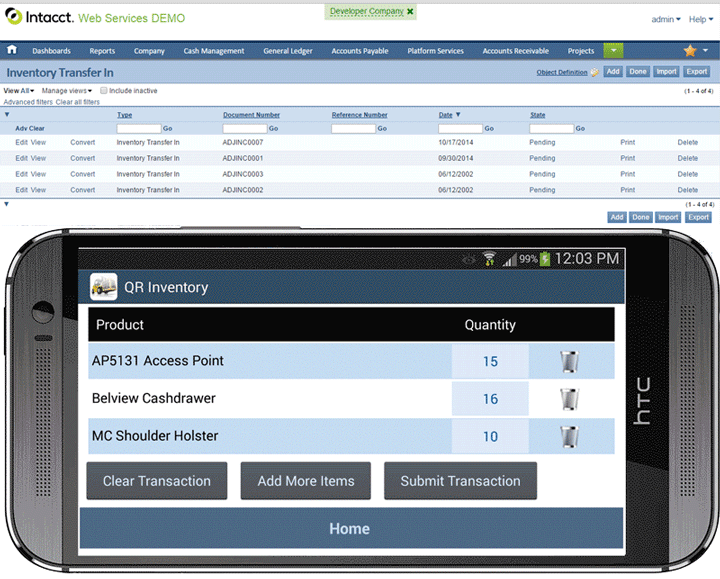Tap Add More Items button
Screen dimensions: 720x579
tap(306, 481)
